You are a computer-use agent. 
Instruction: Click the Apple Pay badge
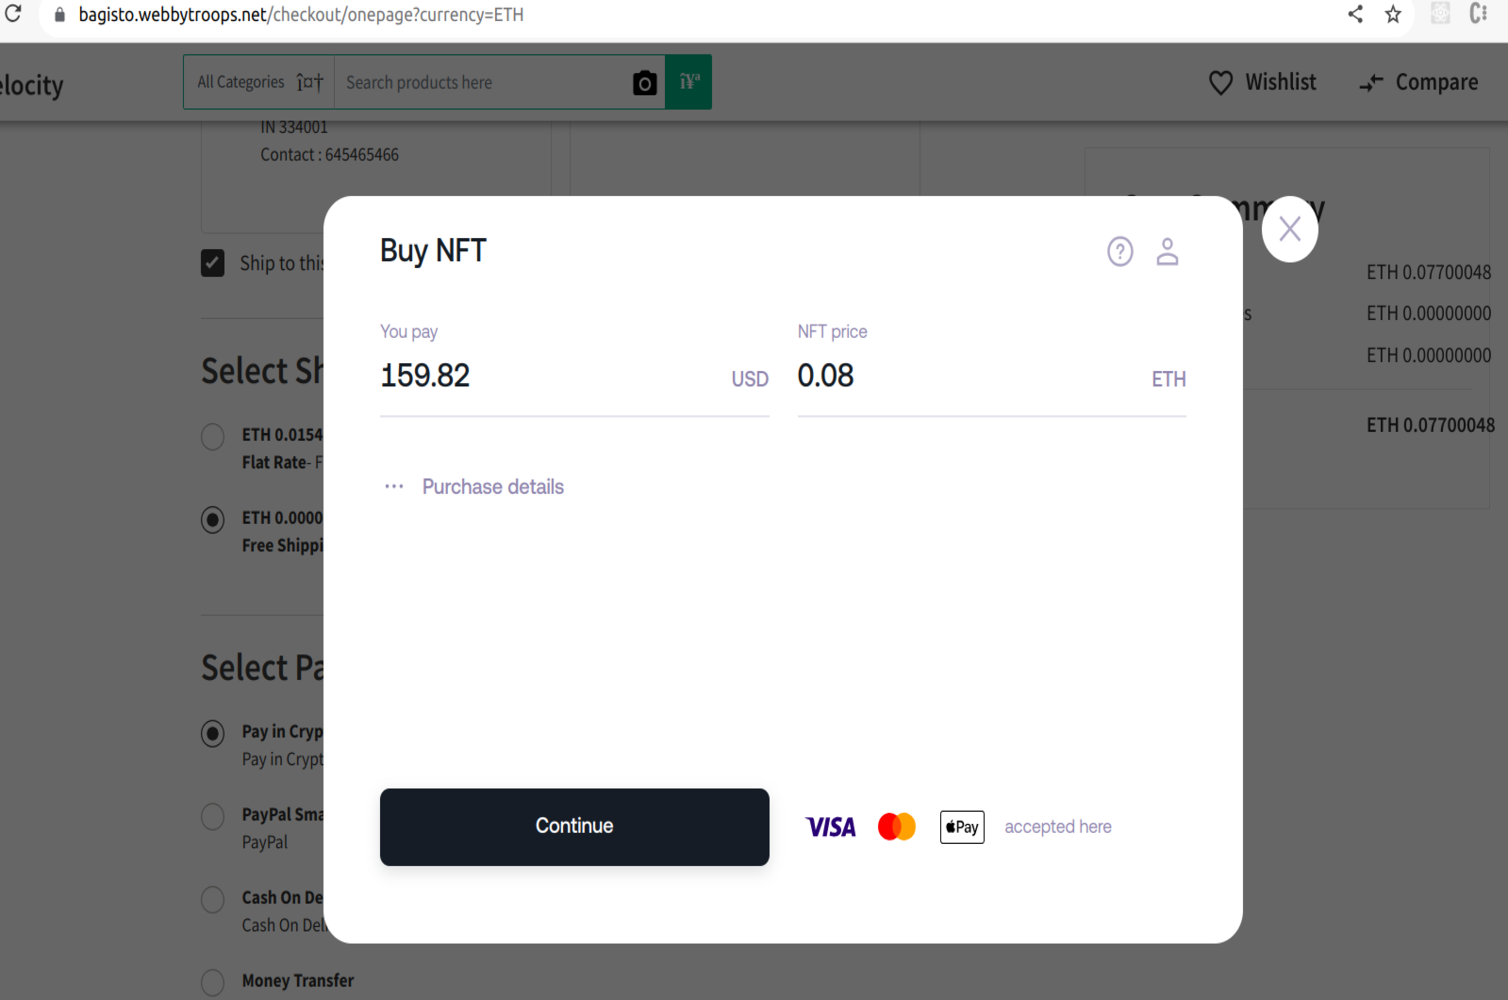tap(961, 827)
